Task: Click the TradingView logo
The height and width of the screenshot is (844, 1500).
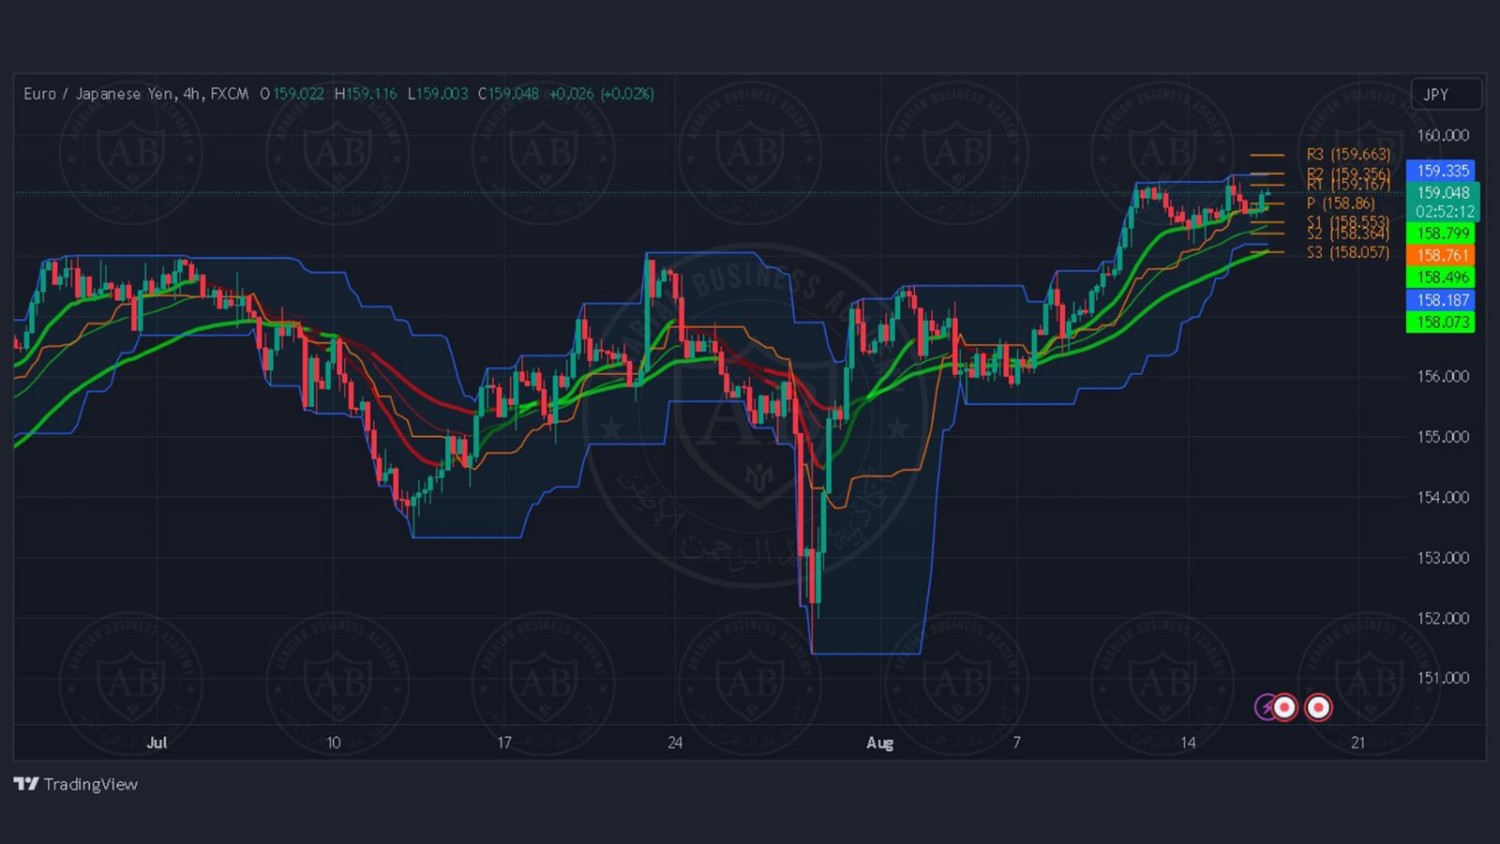Action: pos(76,784)
